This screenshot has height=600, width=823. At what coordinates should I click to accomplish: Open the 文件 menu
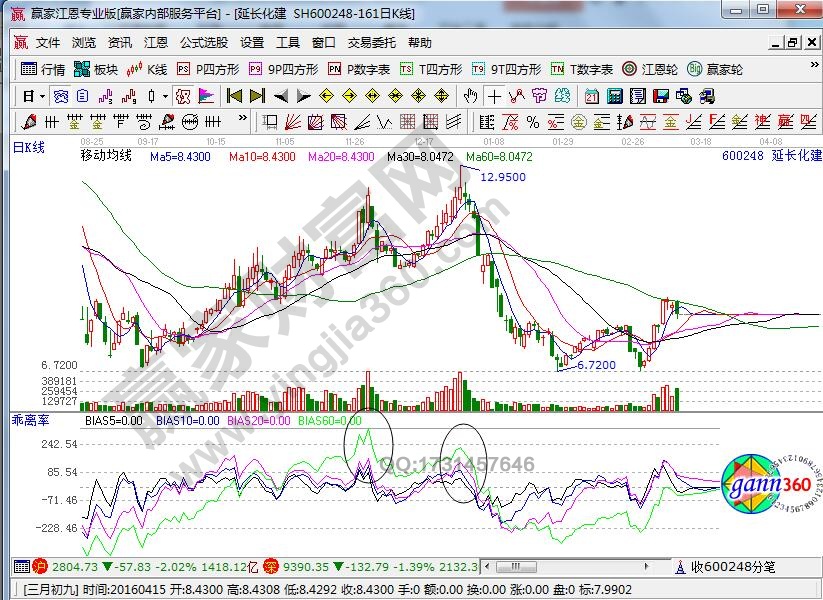click(48, 43)
